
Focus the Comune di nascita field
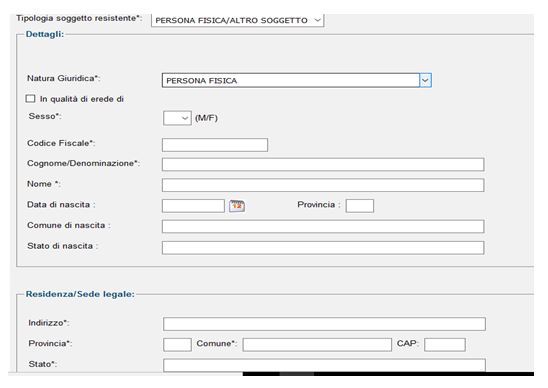[x=323, y=227]
